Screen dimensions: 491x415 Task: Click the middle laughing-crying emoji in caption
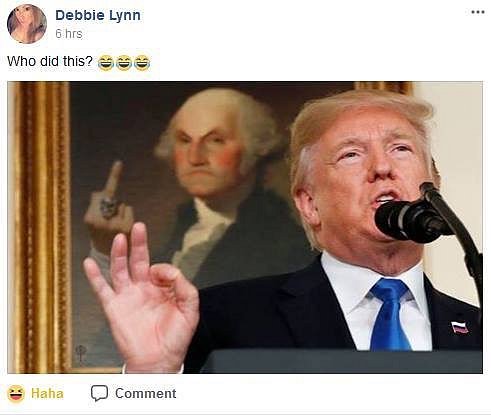pos(124,63)
